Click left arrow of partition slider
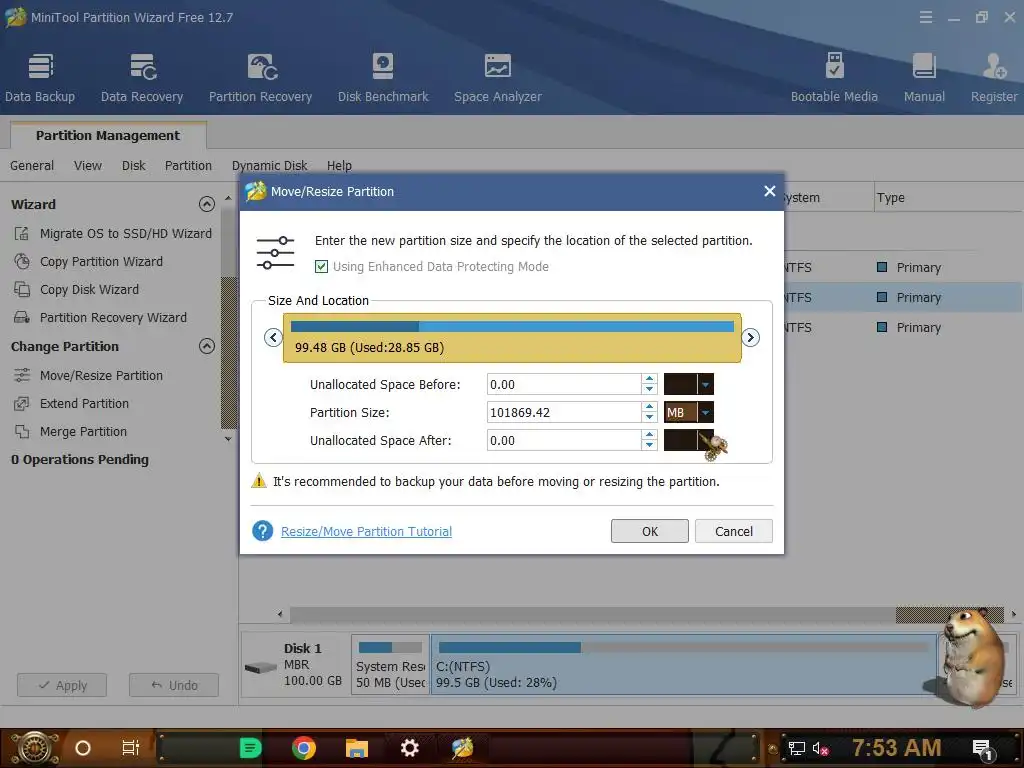This screenshot has width=1024, height=768. pos(273,338)
